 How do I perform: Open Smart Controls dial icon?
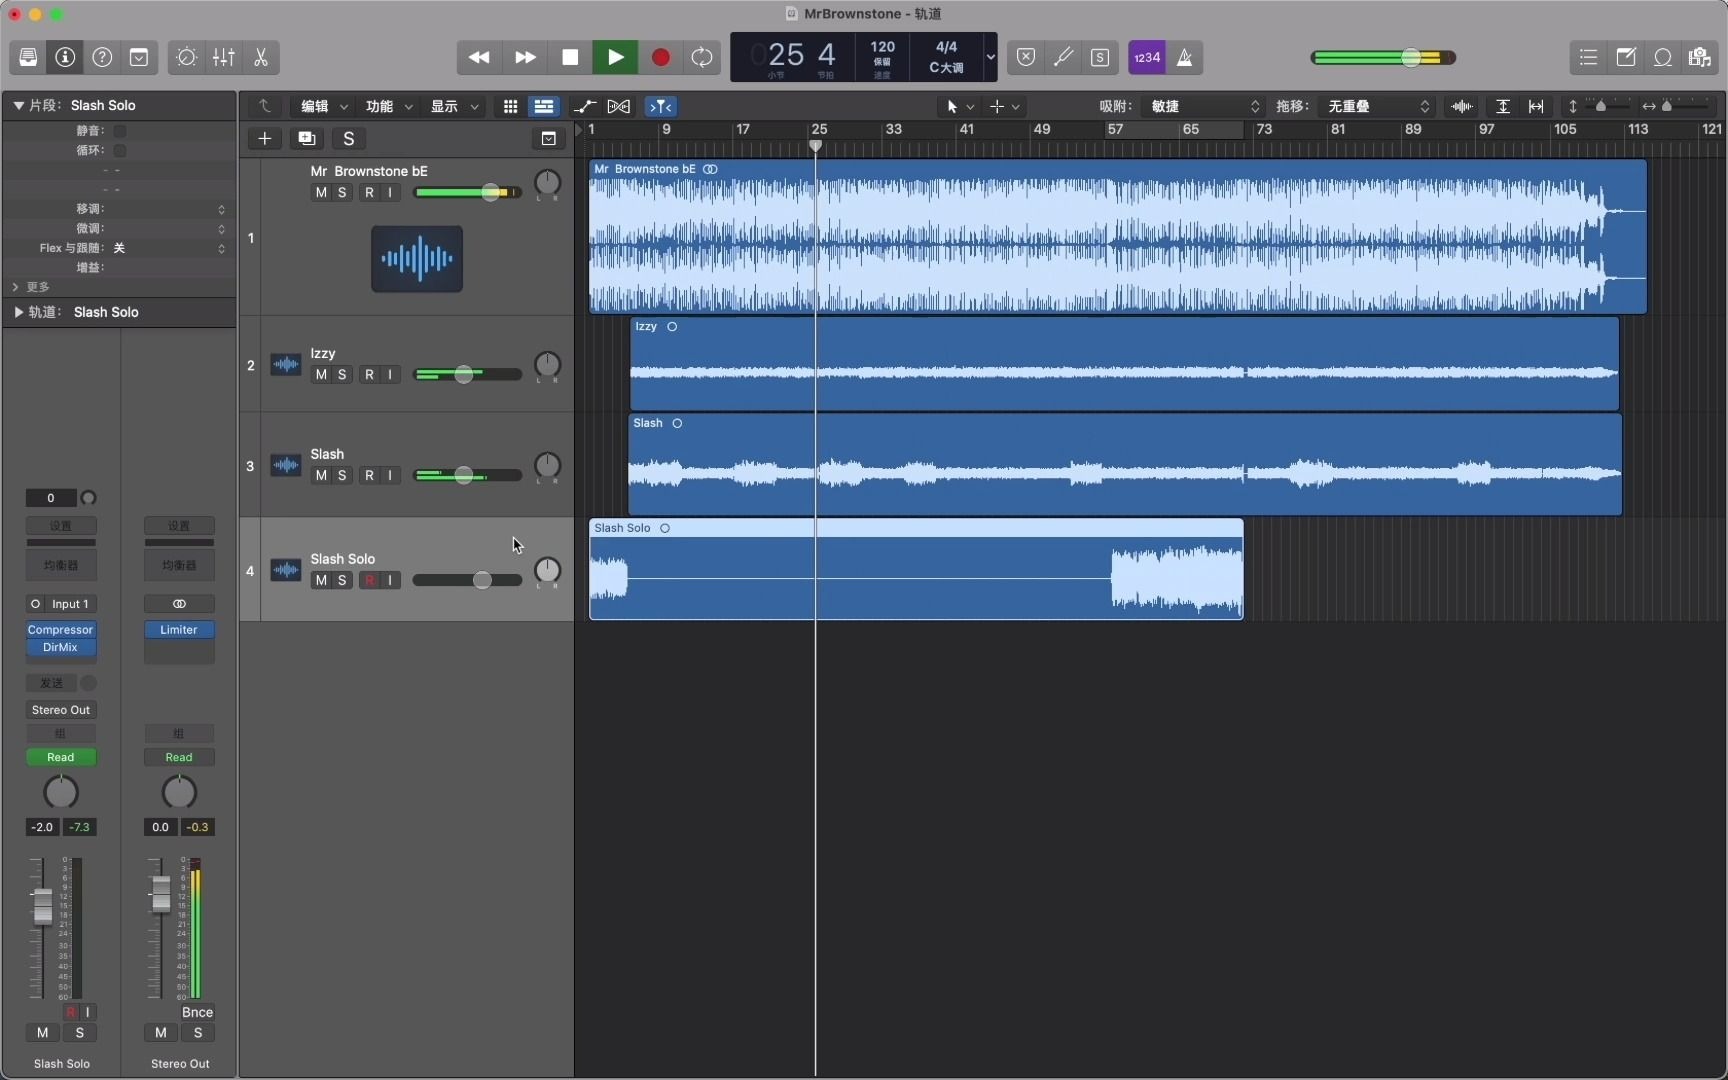pos(186,57)
